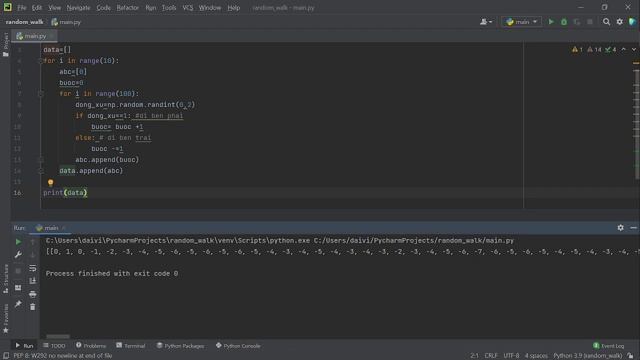Run main with the green toolbar Run icon
The width and height of the screenshot is (640, 360).
tap(551, 22)
